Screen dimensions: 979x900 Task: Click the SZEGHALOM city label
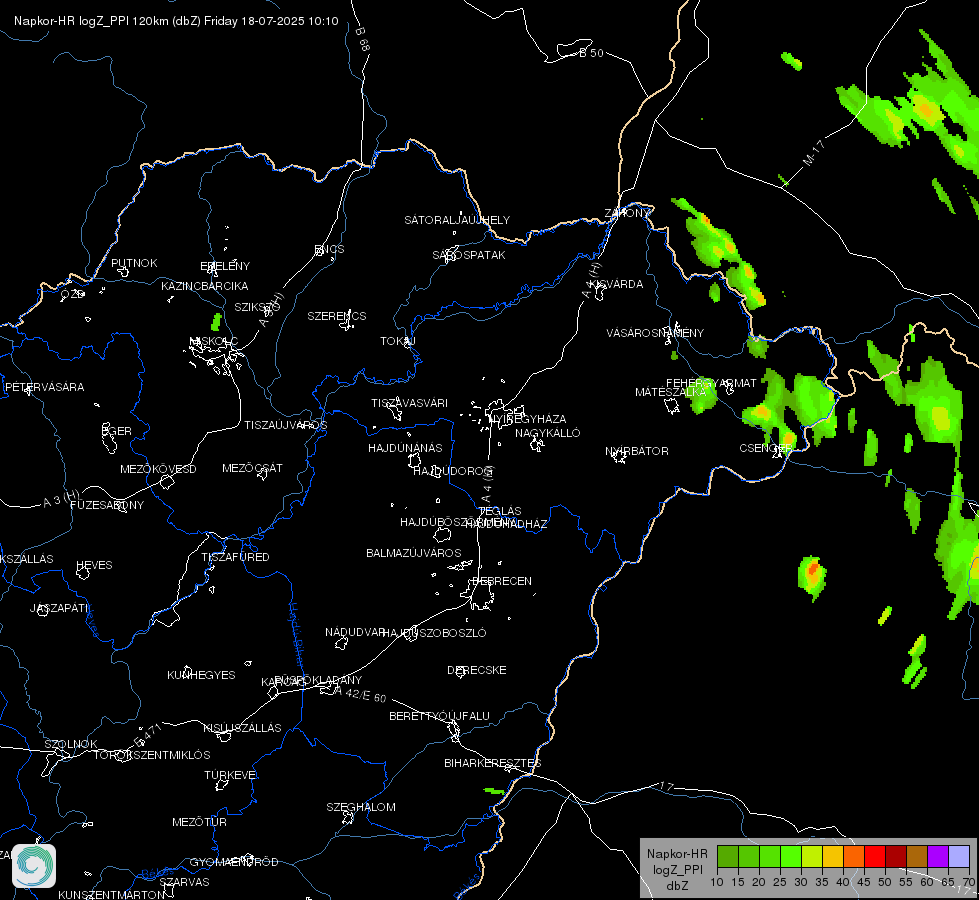pyautogui.click(x=361, y=807)
